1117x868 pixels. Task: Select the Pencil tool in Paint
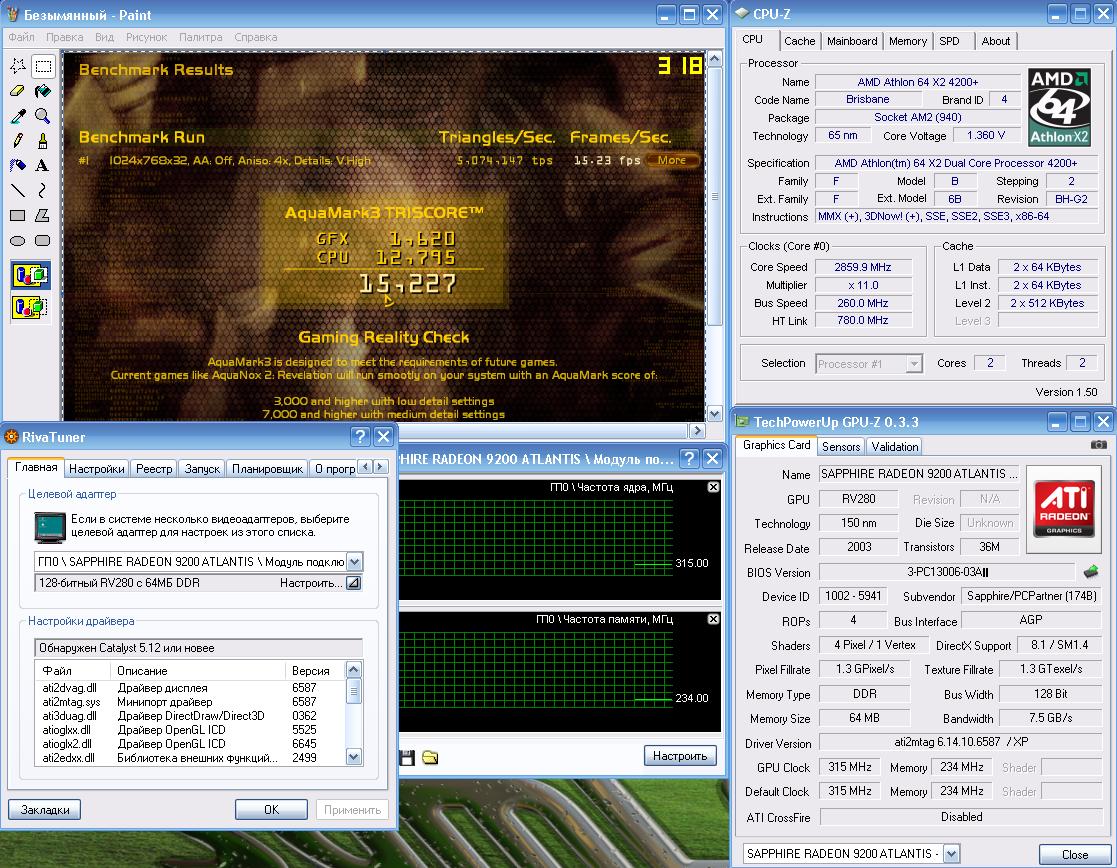18,141
